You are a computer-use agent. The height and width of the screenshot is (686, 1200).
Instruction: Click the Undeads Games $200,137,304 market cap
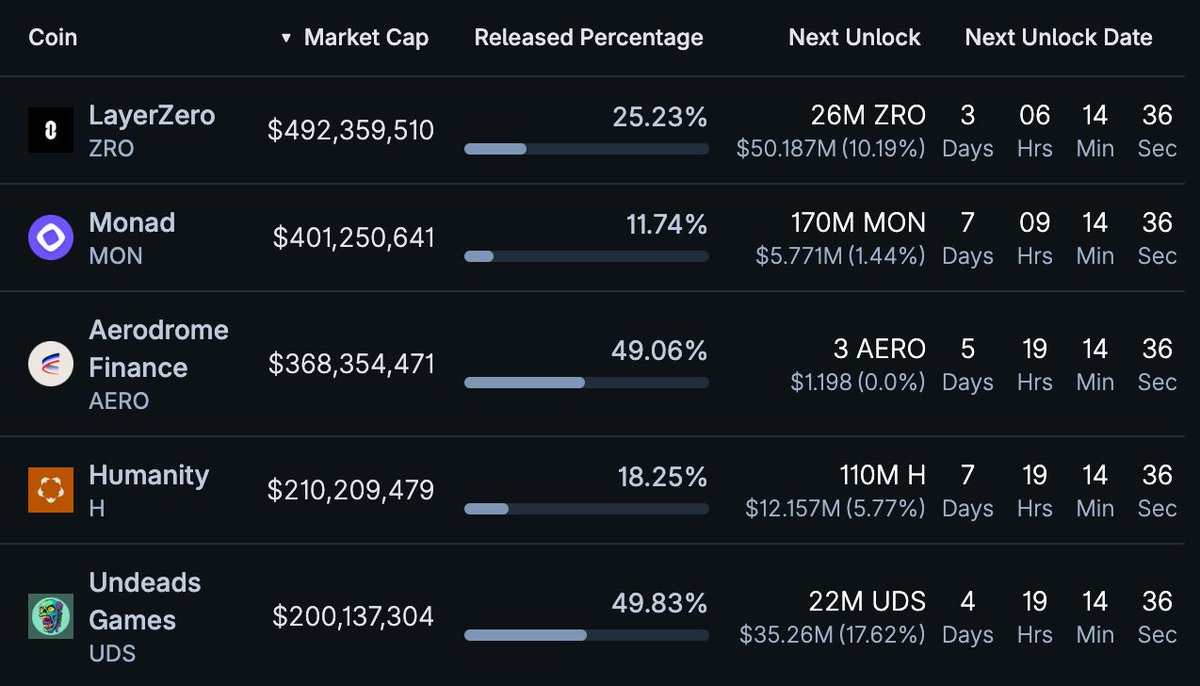click(x=353, y=616)
